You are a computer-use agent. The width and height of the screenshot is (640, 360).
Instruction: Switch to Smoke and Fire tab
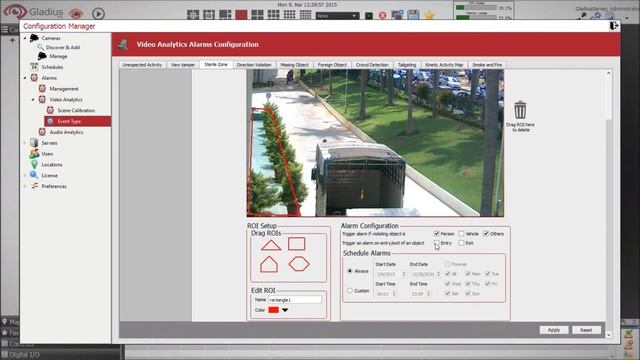point(487,65)
